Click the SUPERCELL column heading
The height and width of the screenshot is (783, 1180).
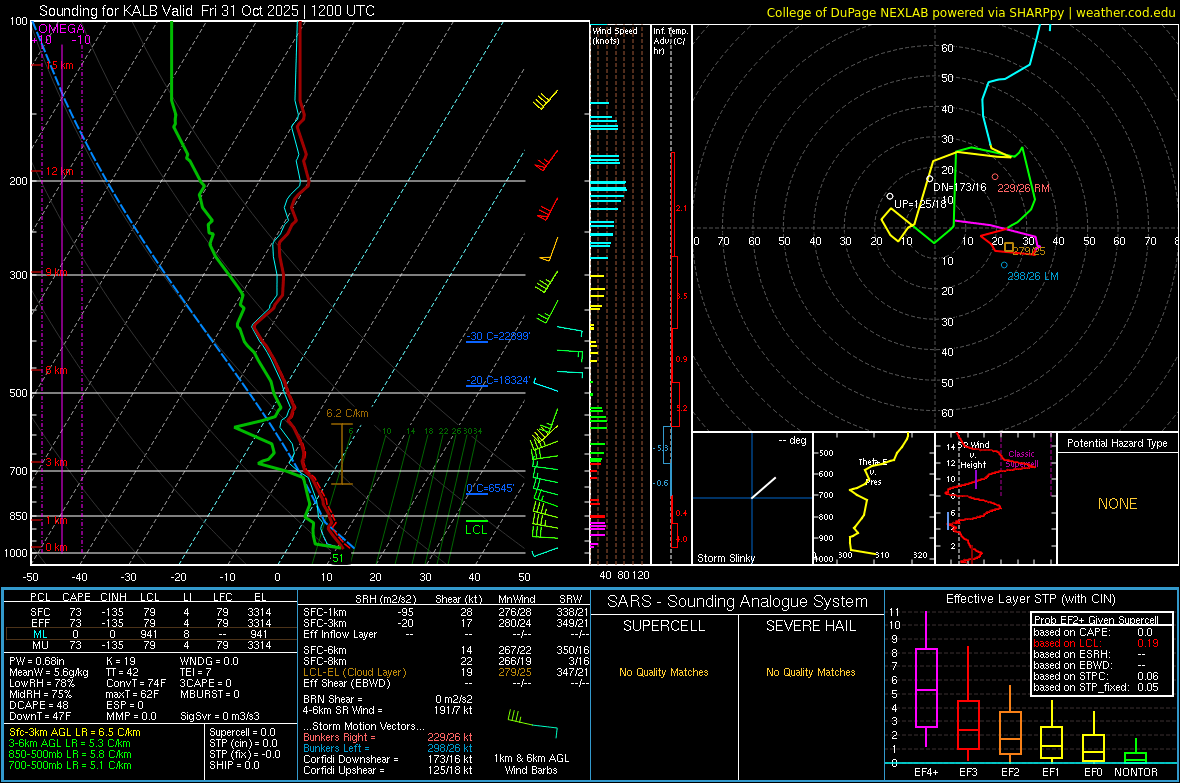coord(664,626)
